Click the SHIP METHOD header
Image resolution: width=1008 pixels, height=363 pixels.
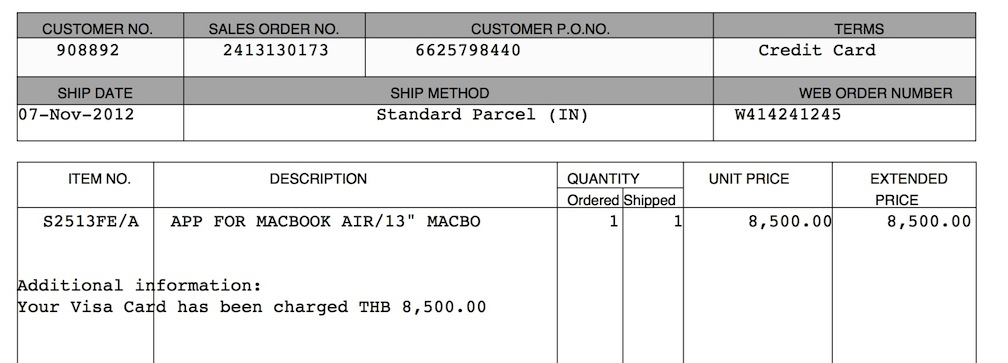pos(440,93)
